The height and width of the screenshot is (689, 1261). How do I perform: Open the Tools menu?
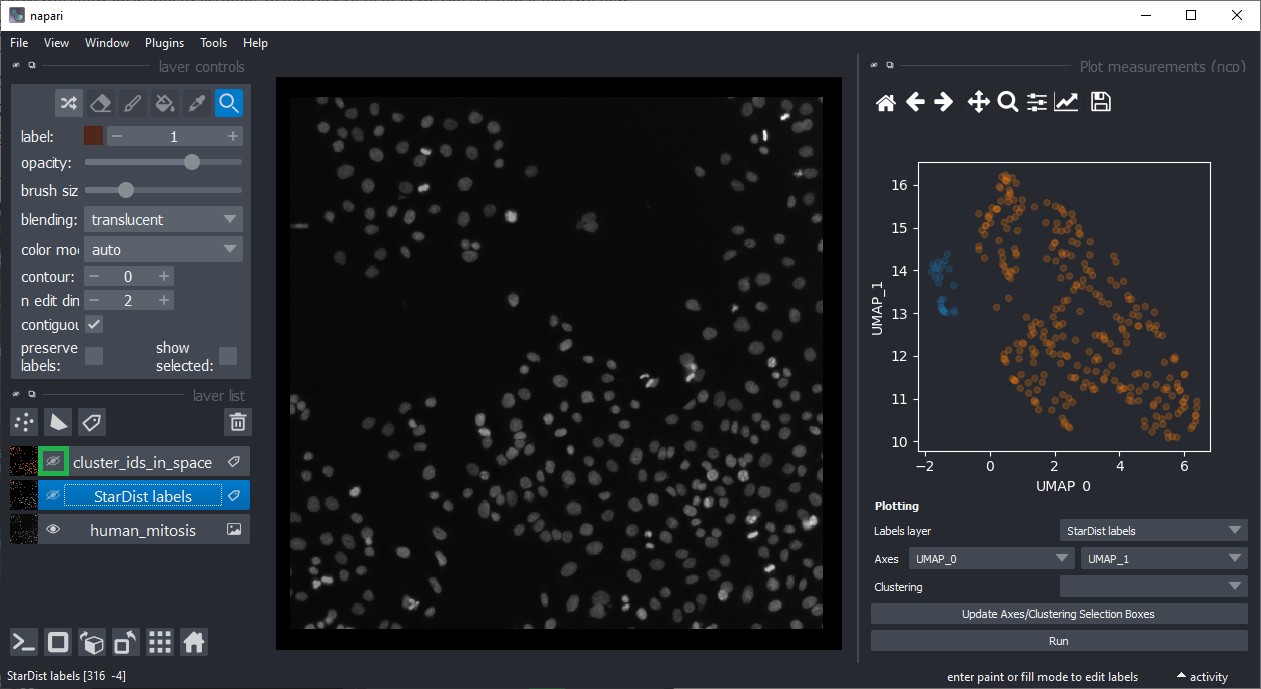tap(213, 43)
